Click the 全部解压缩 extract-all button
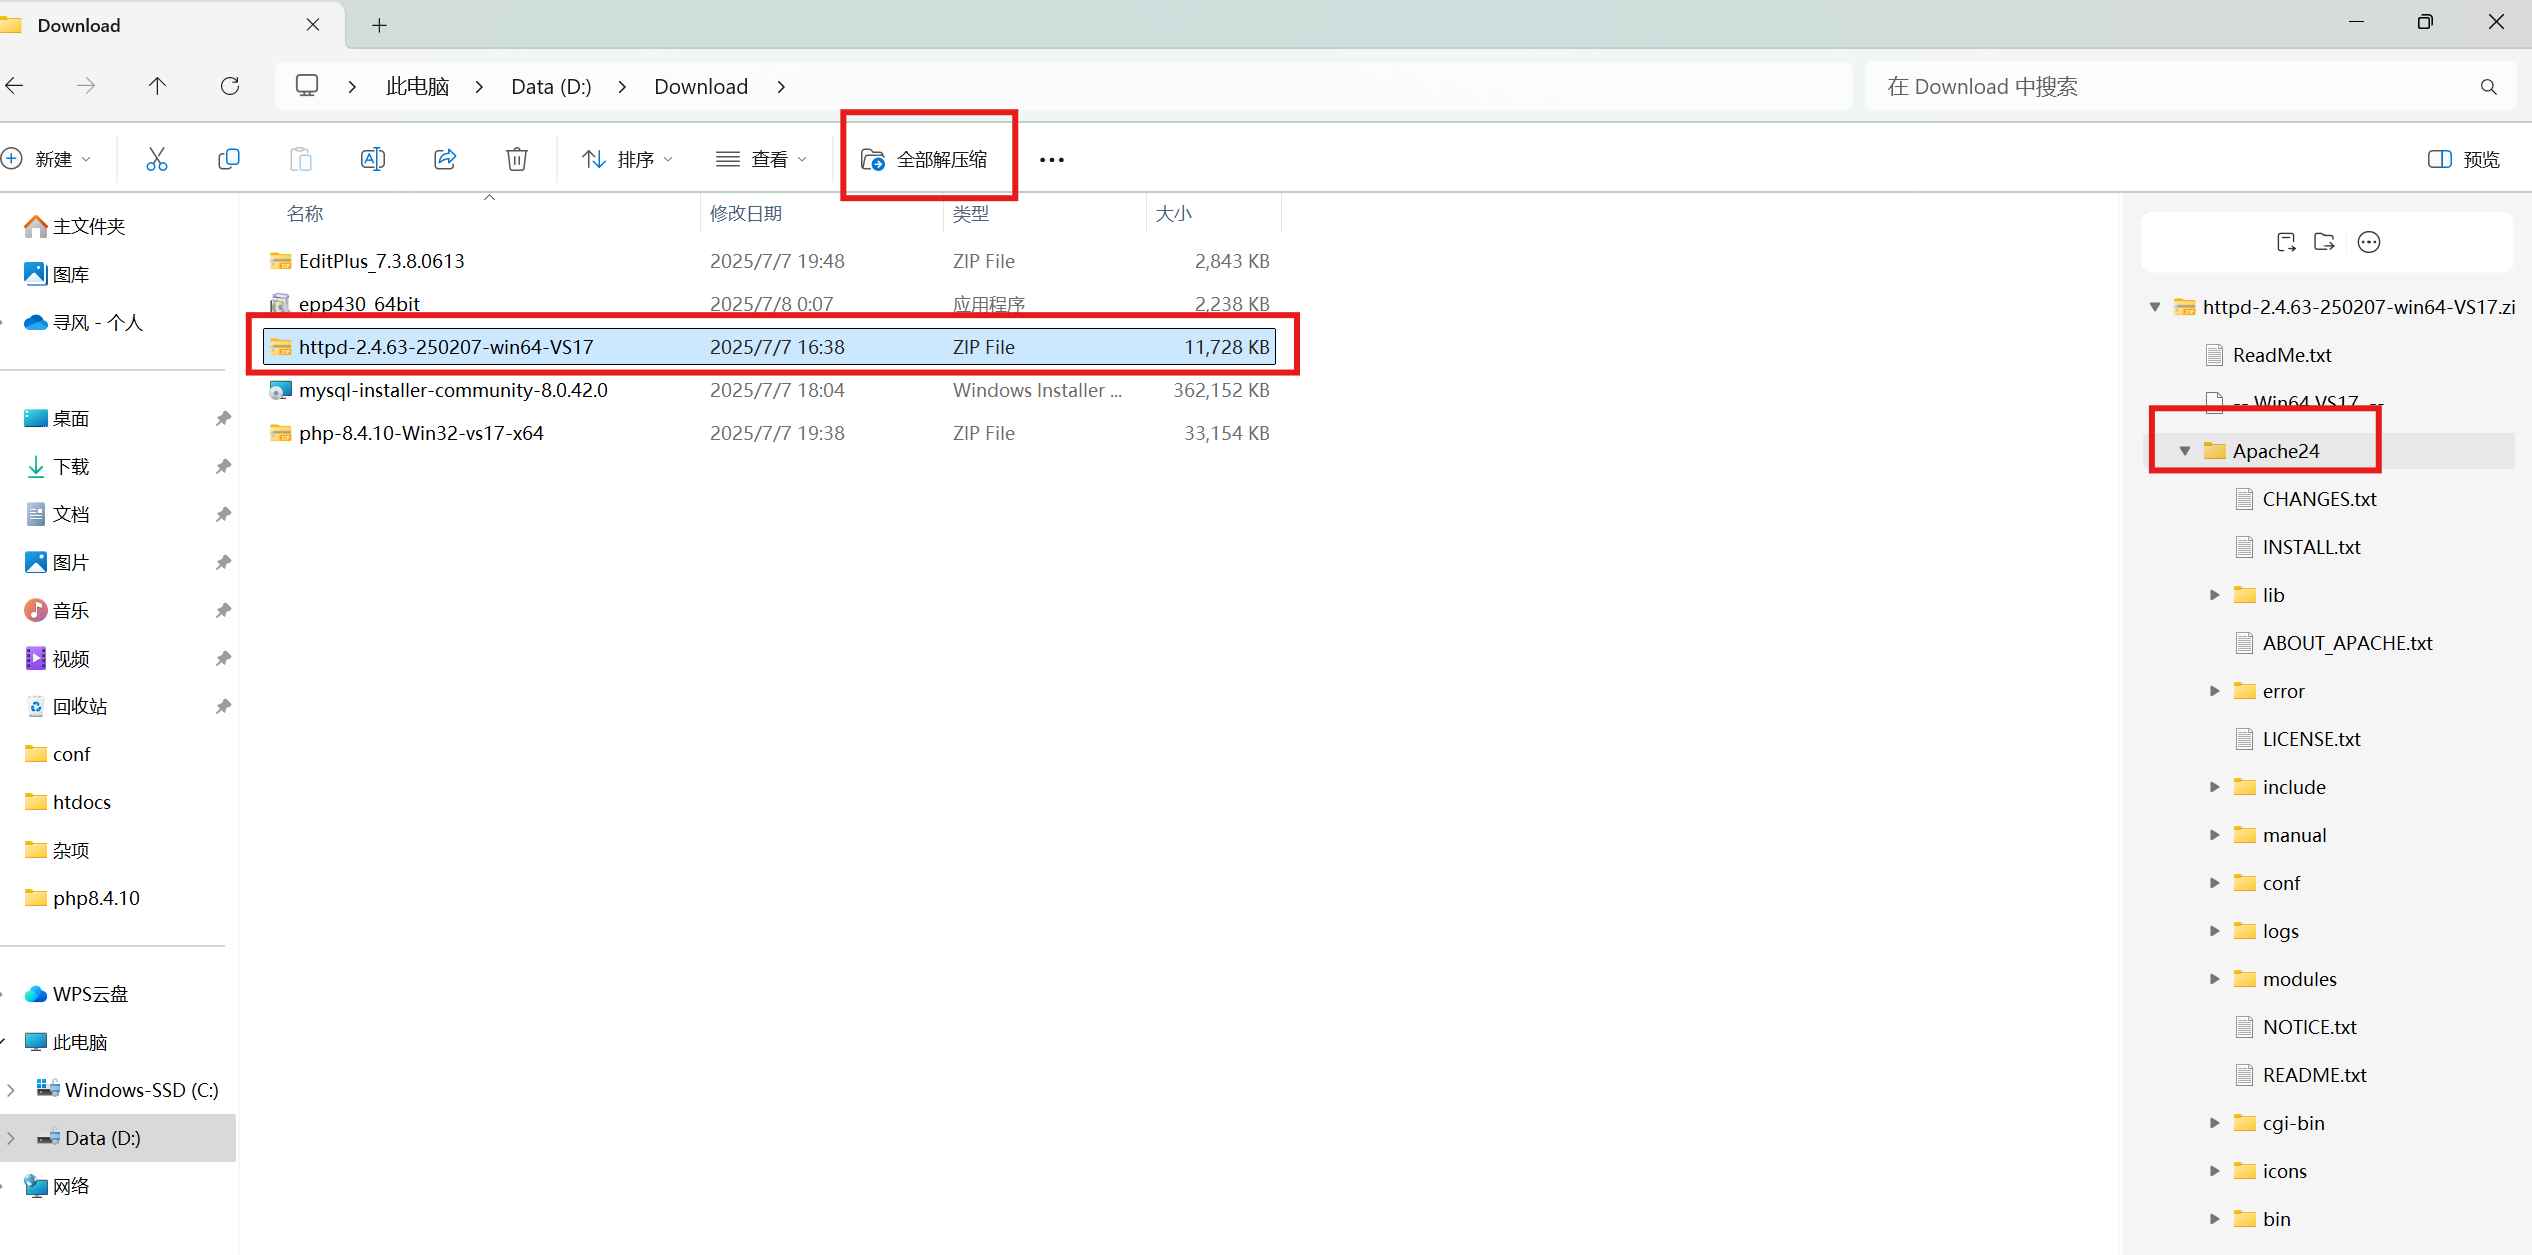2532x1255 pixels. 928,158
